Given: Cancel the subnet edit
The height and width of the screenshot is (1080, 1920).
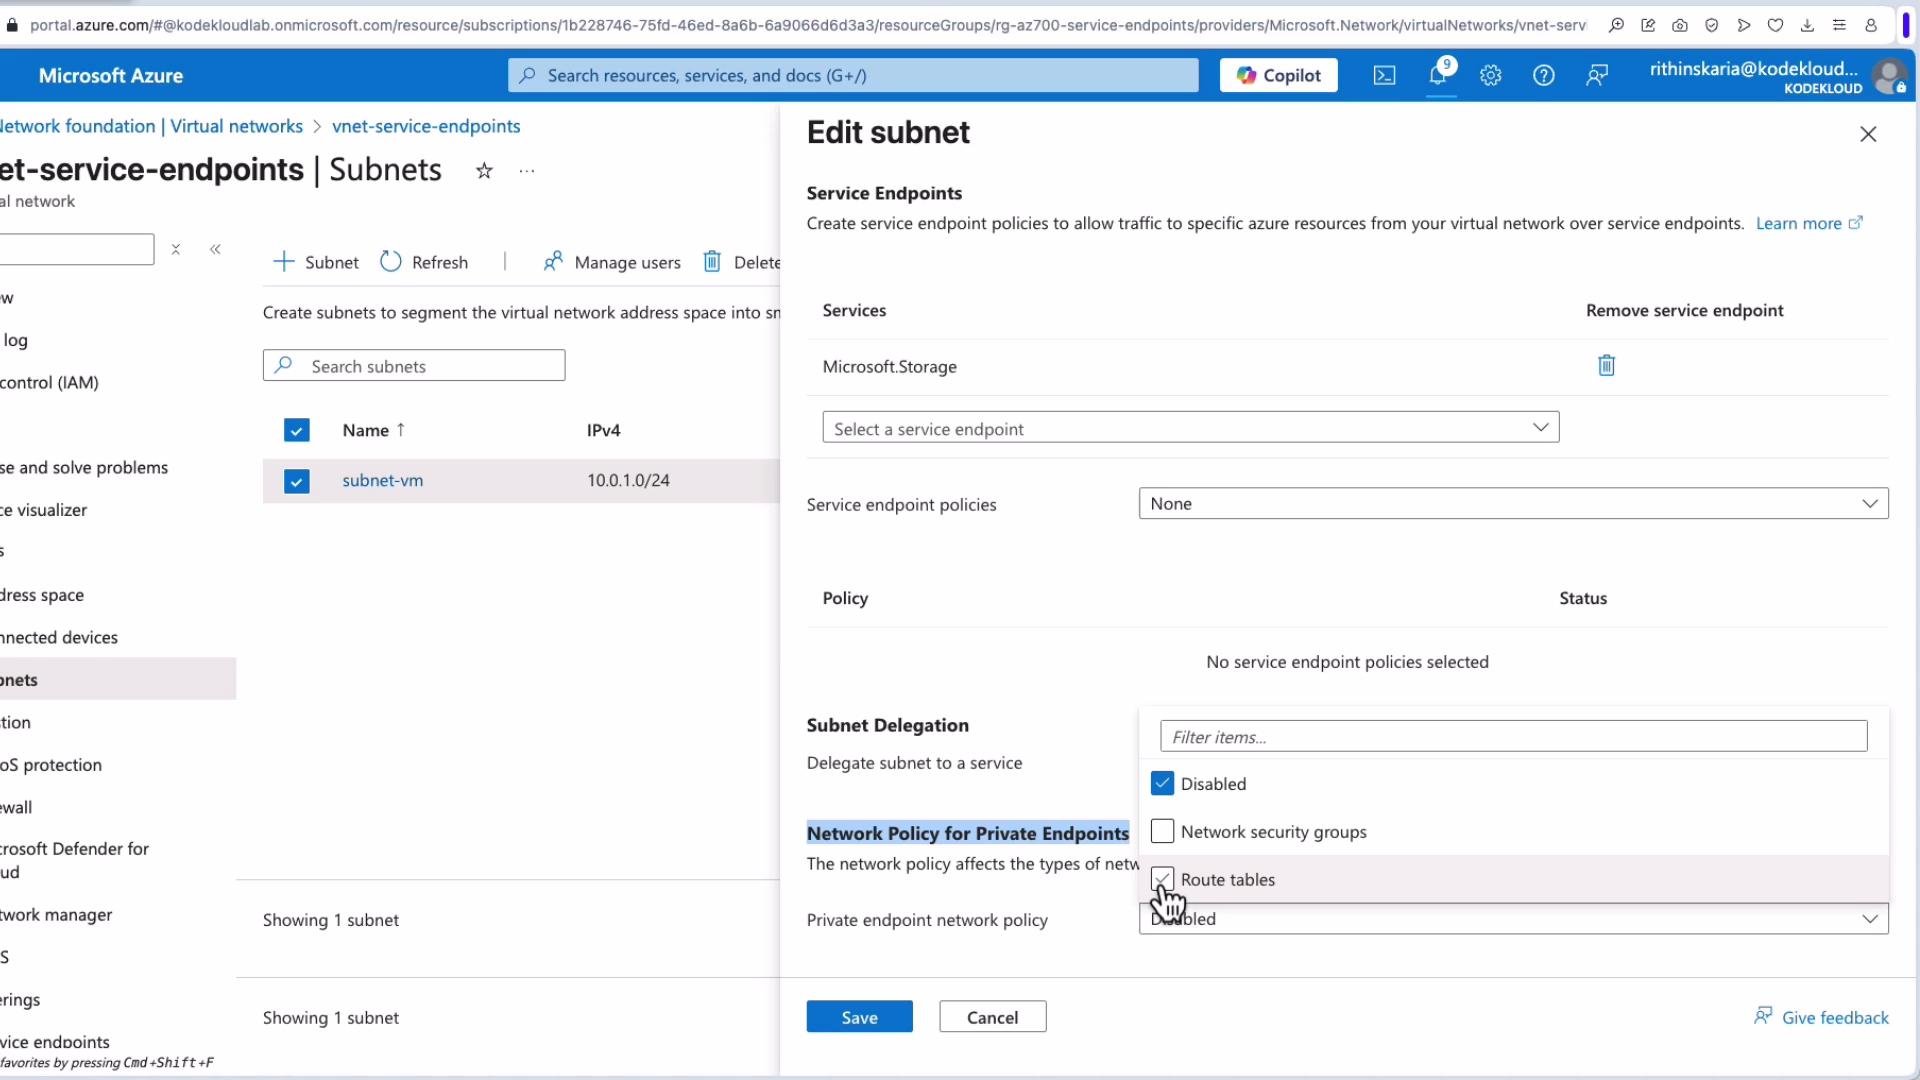Looking at the screenshot, I should [992, 1017].
